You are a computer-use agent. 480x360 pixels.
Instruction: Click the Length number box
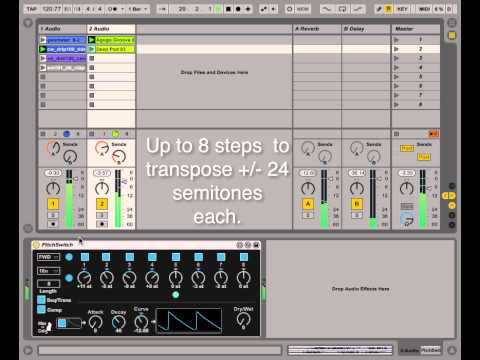point(49,284)
